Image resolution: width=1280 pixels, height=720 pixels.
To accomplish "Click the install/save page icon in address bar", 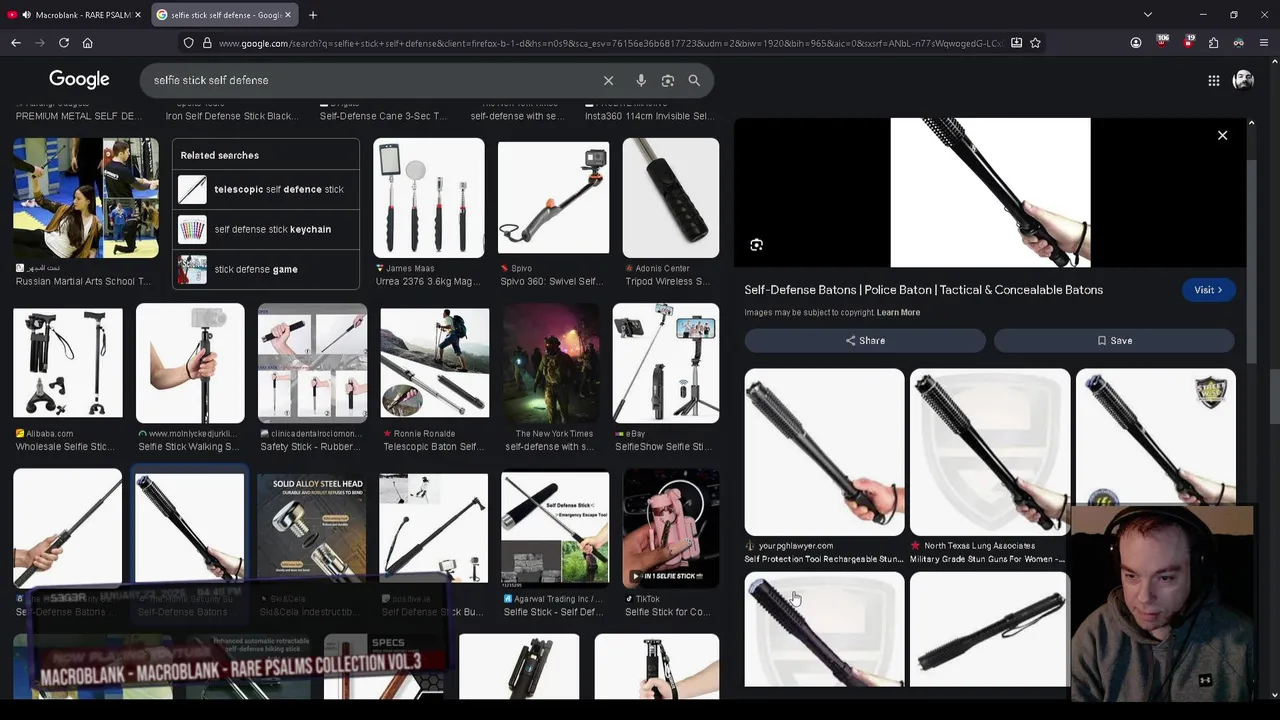I will click(1016, 43).
